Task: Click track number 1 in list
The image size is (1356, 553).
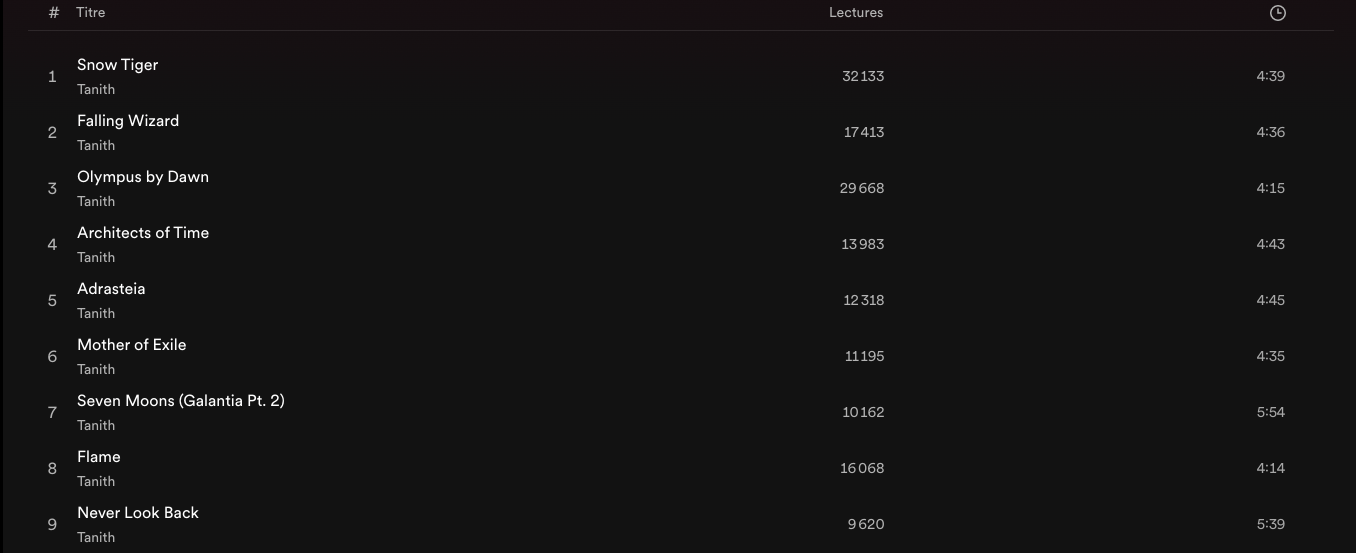Action: pyautogui.click(x=52, y=77)
